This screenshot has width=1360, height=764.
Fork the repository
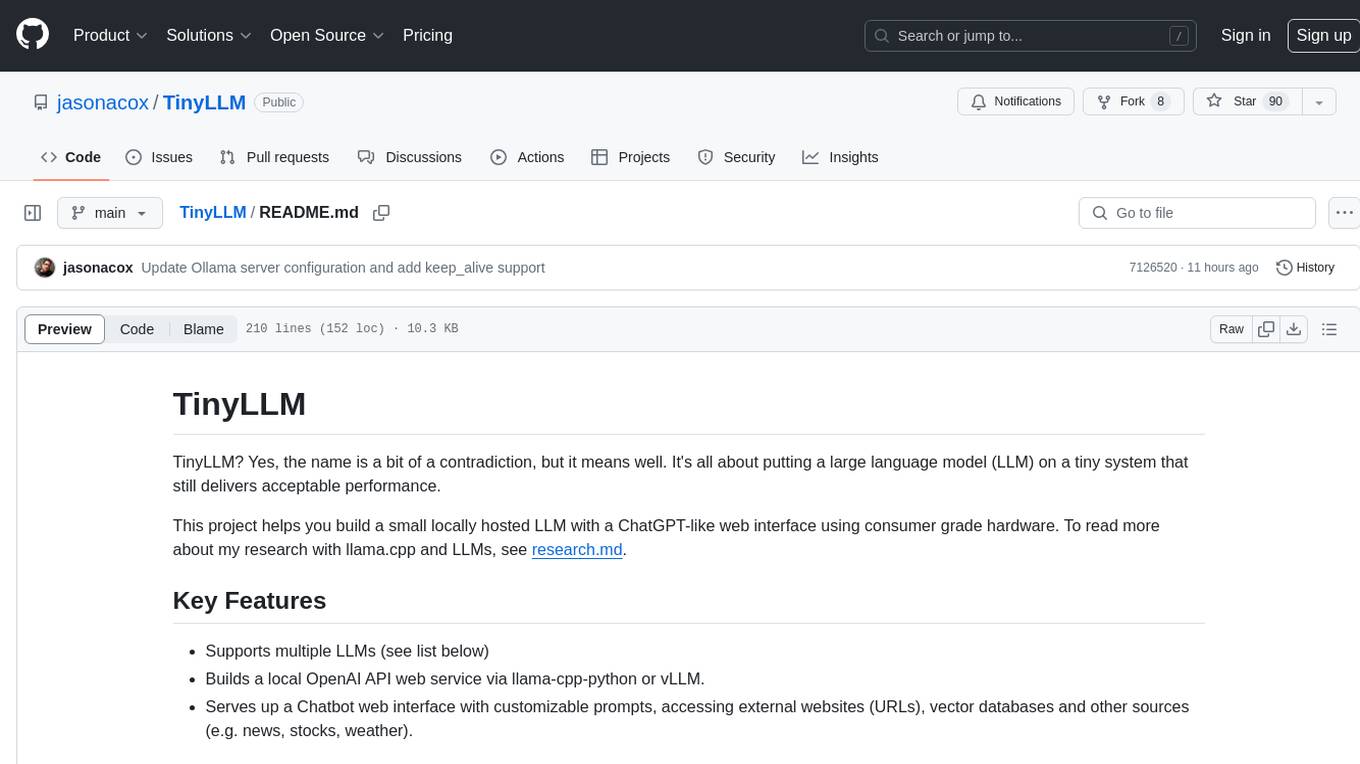click(x=1133, y=102)
